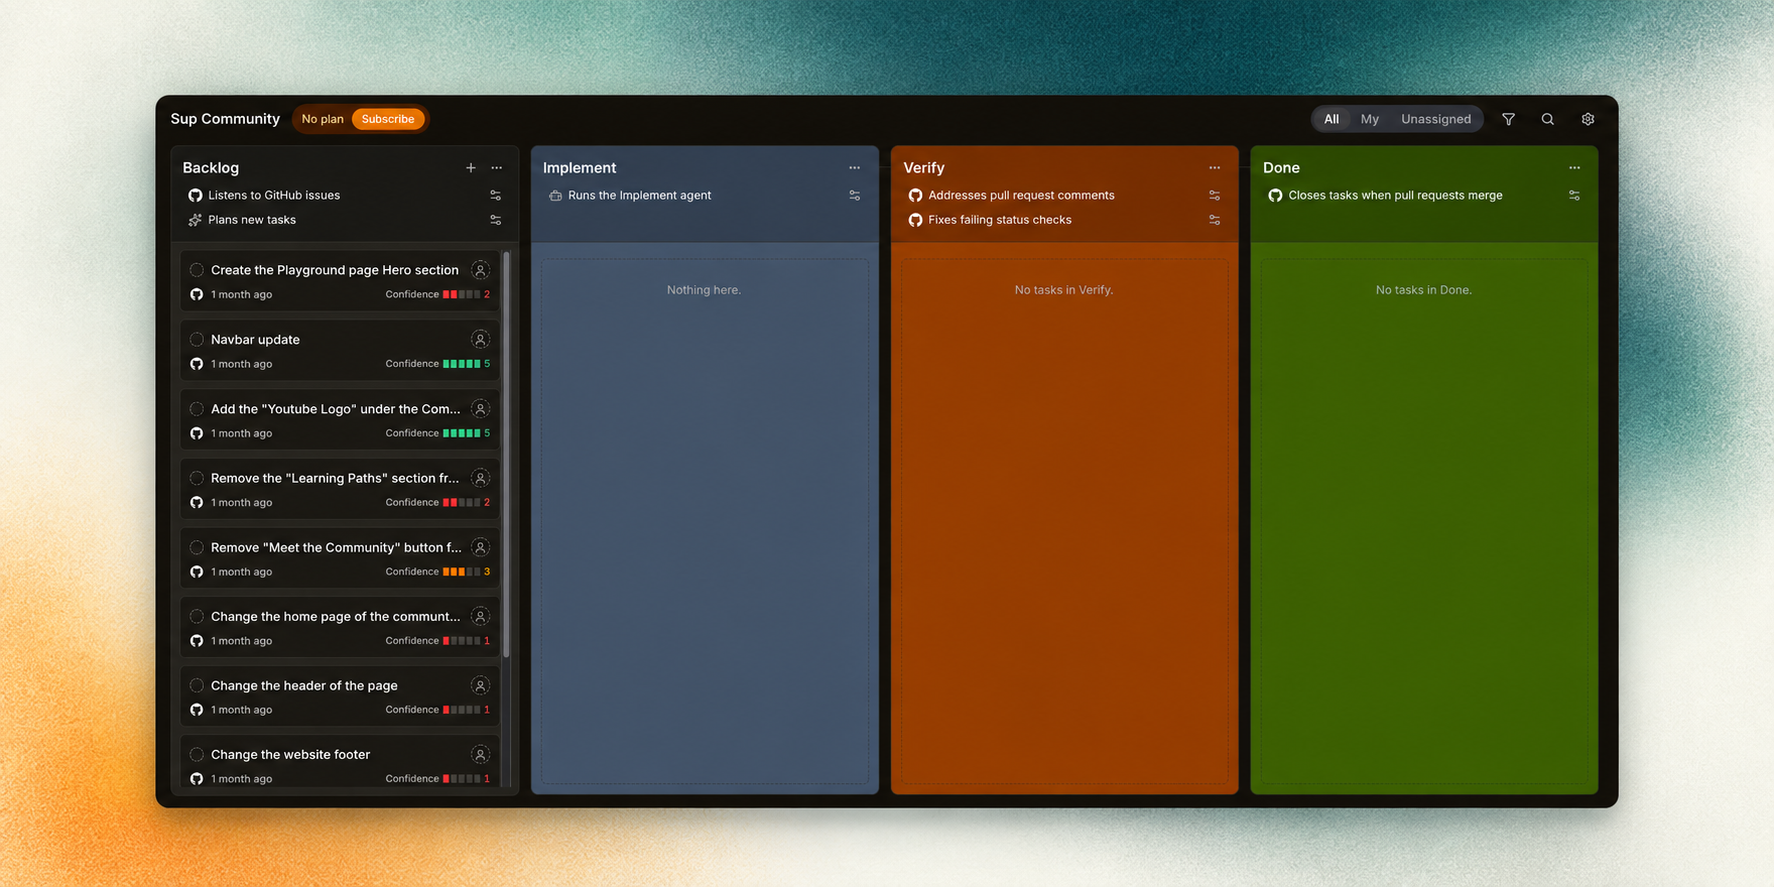The image size is (1774, 887).
Task: Mark 'Remove Meet the Community' task complete
Action: (197, 548)
